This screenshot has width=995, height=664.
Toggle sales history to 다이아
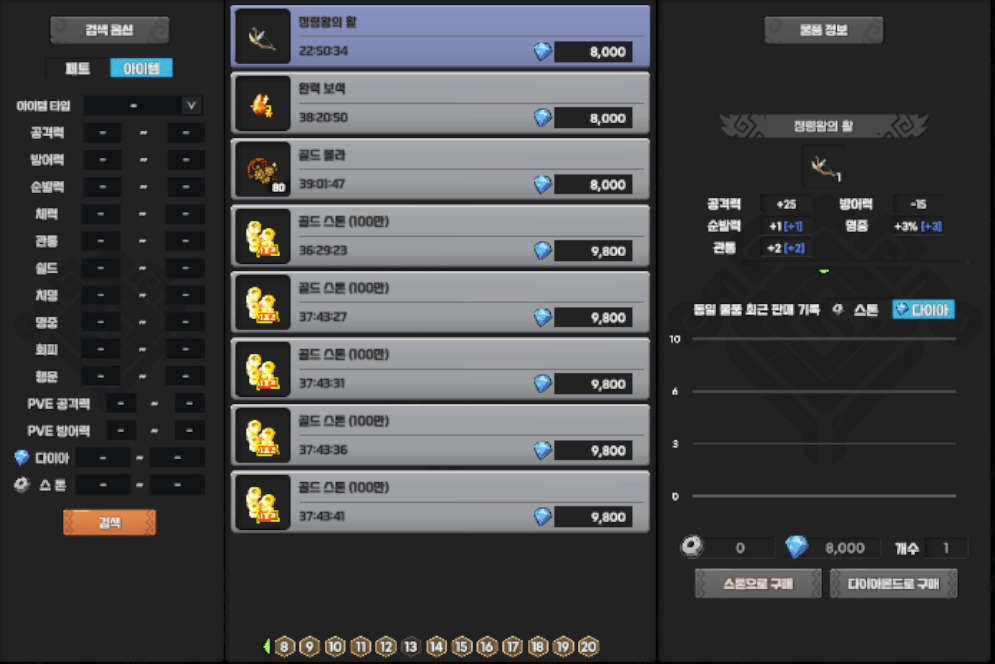pos(923,310)
